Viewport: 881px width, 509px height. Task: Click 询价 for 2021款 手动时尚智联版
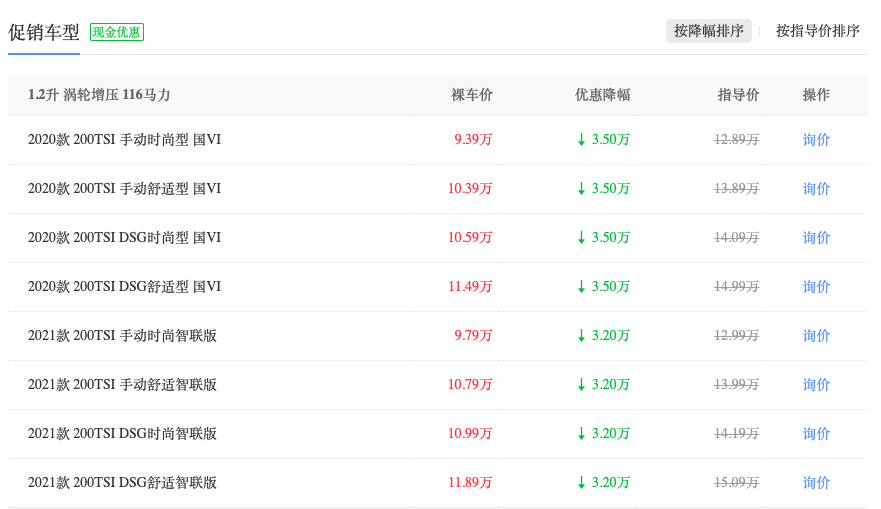816,336
